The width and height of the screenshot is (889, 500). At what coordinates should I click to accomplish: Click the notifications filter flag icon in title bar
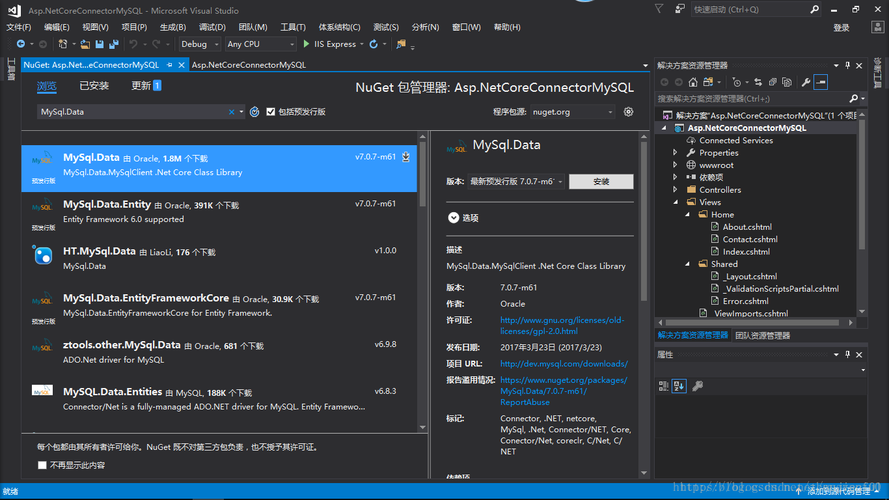tap(659, 9)
